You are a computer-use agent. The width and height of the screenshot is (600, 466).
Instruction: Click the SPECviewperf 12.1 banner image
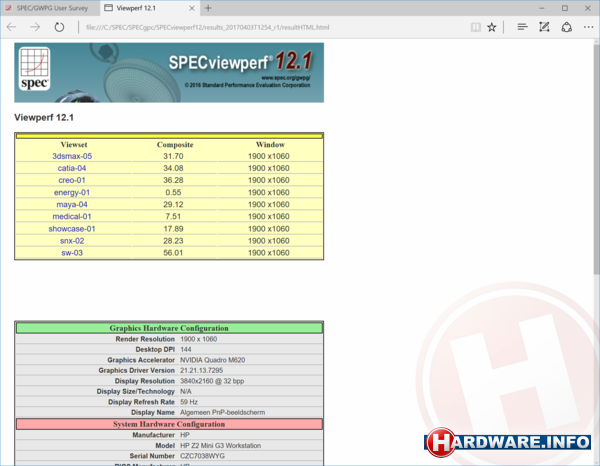click(169, 73)
